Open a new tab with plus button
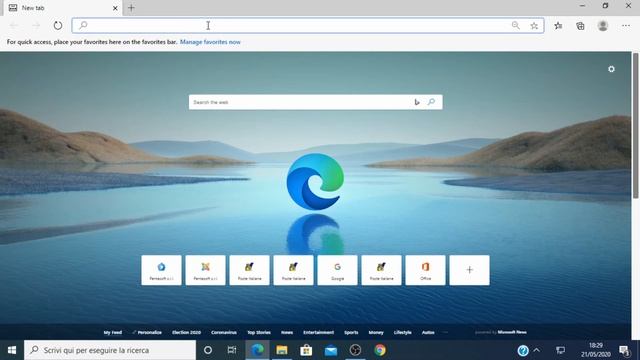The width and height of the screenshot is (640, 360). coord(131,8)
